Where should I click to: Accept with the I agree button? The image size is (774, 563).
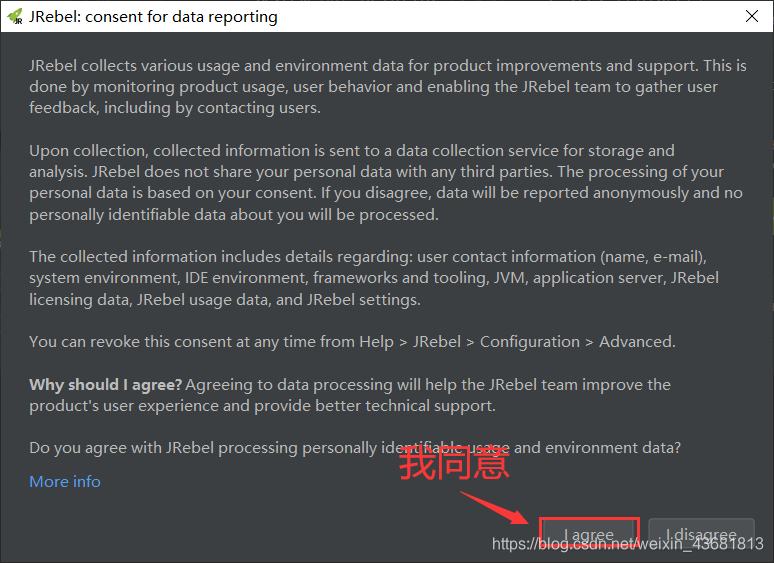(589, 534)
